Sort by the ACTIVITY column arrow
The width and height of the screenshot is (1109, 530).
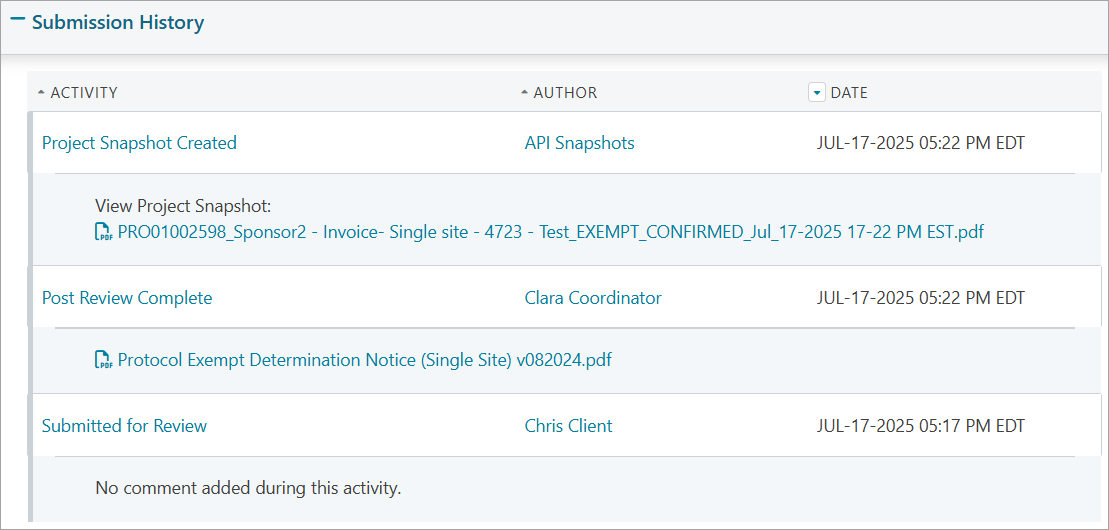pos(41,93)
